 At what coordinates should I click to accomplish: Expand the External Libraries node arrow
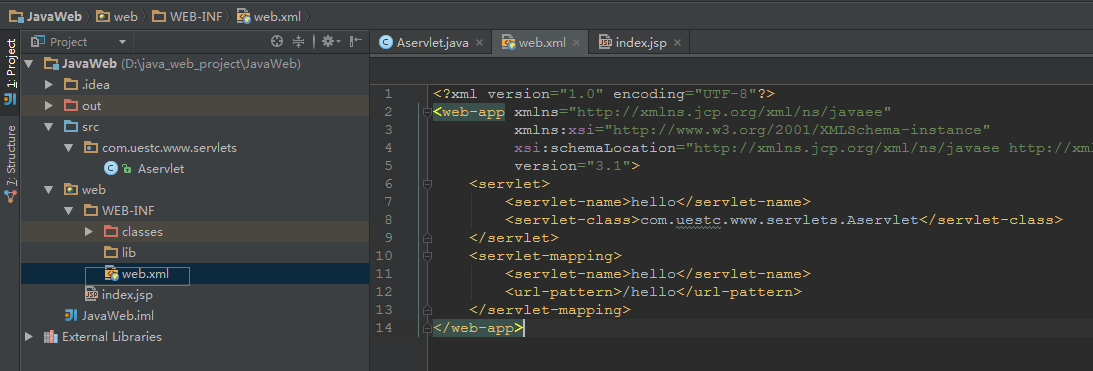29,337
